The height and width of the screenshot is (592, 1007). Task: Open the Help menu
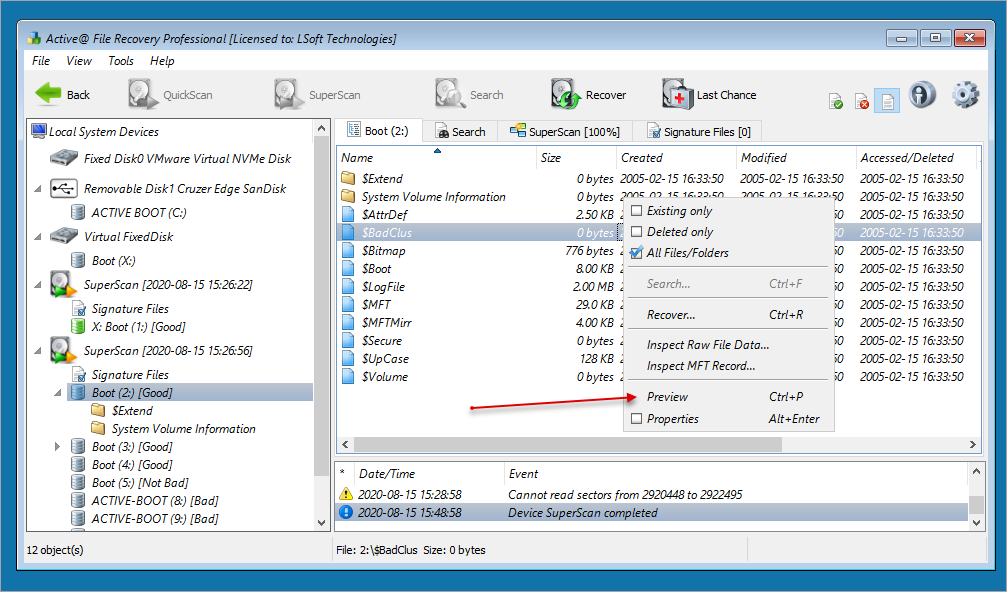[x=162, y=61]
